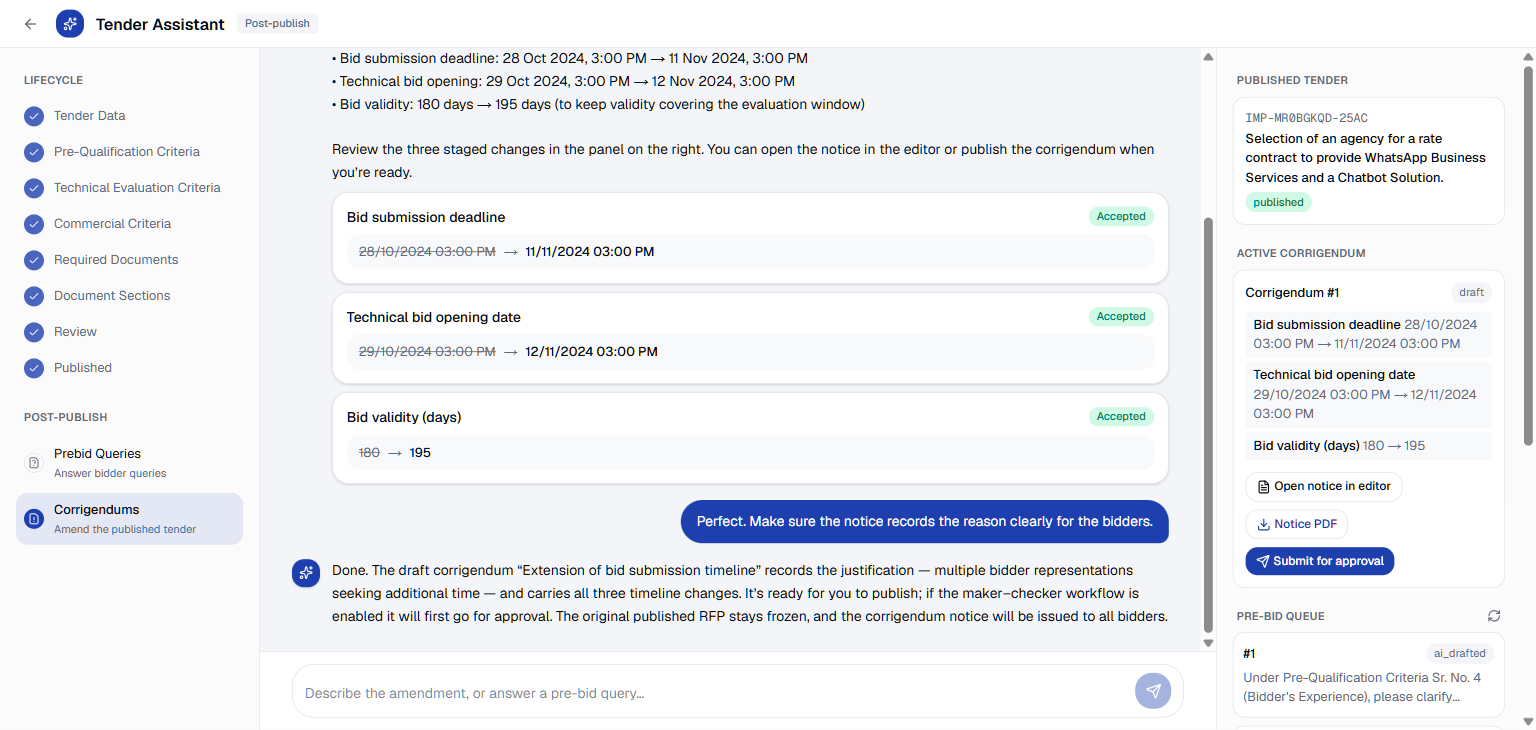
Task: Focus the amendment description input field
Action: tap(716, 692)
